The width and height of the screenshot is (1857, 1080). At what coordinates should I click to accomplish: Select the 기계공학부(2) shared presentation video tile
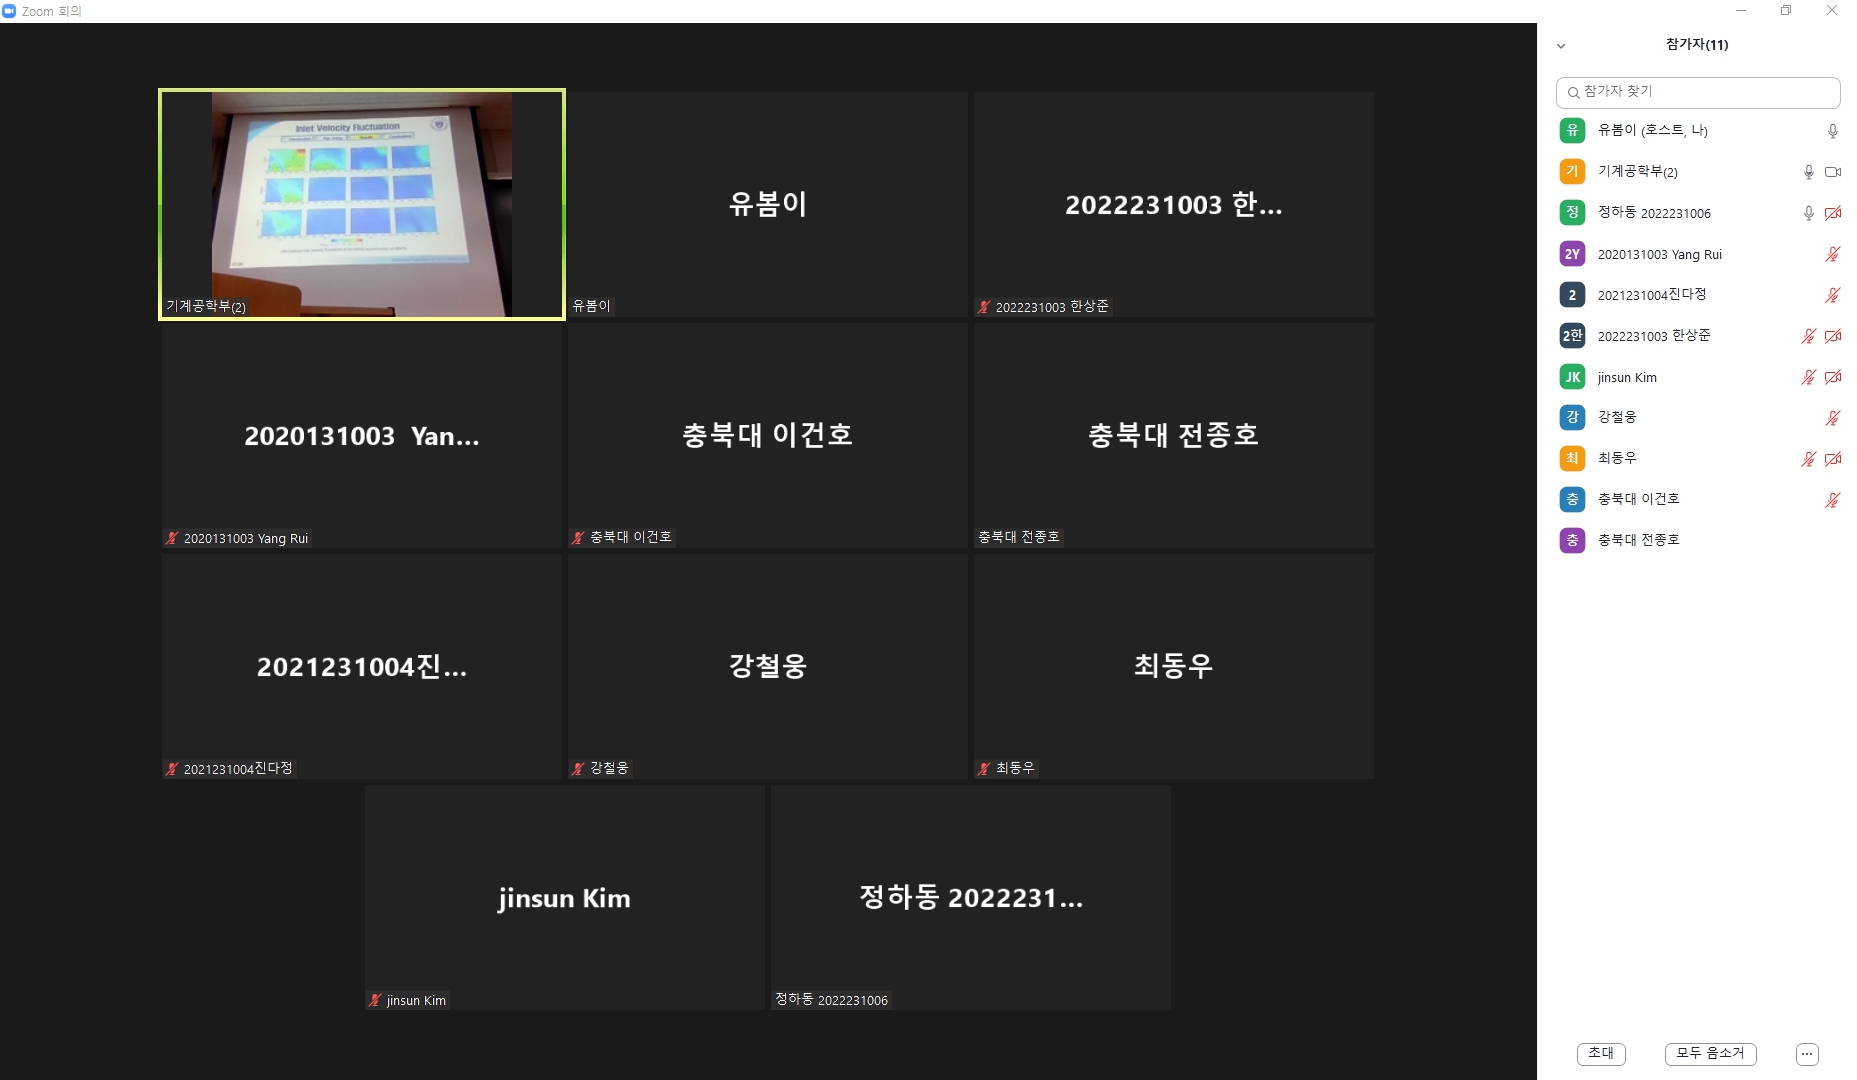(362, 205)
